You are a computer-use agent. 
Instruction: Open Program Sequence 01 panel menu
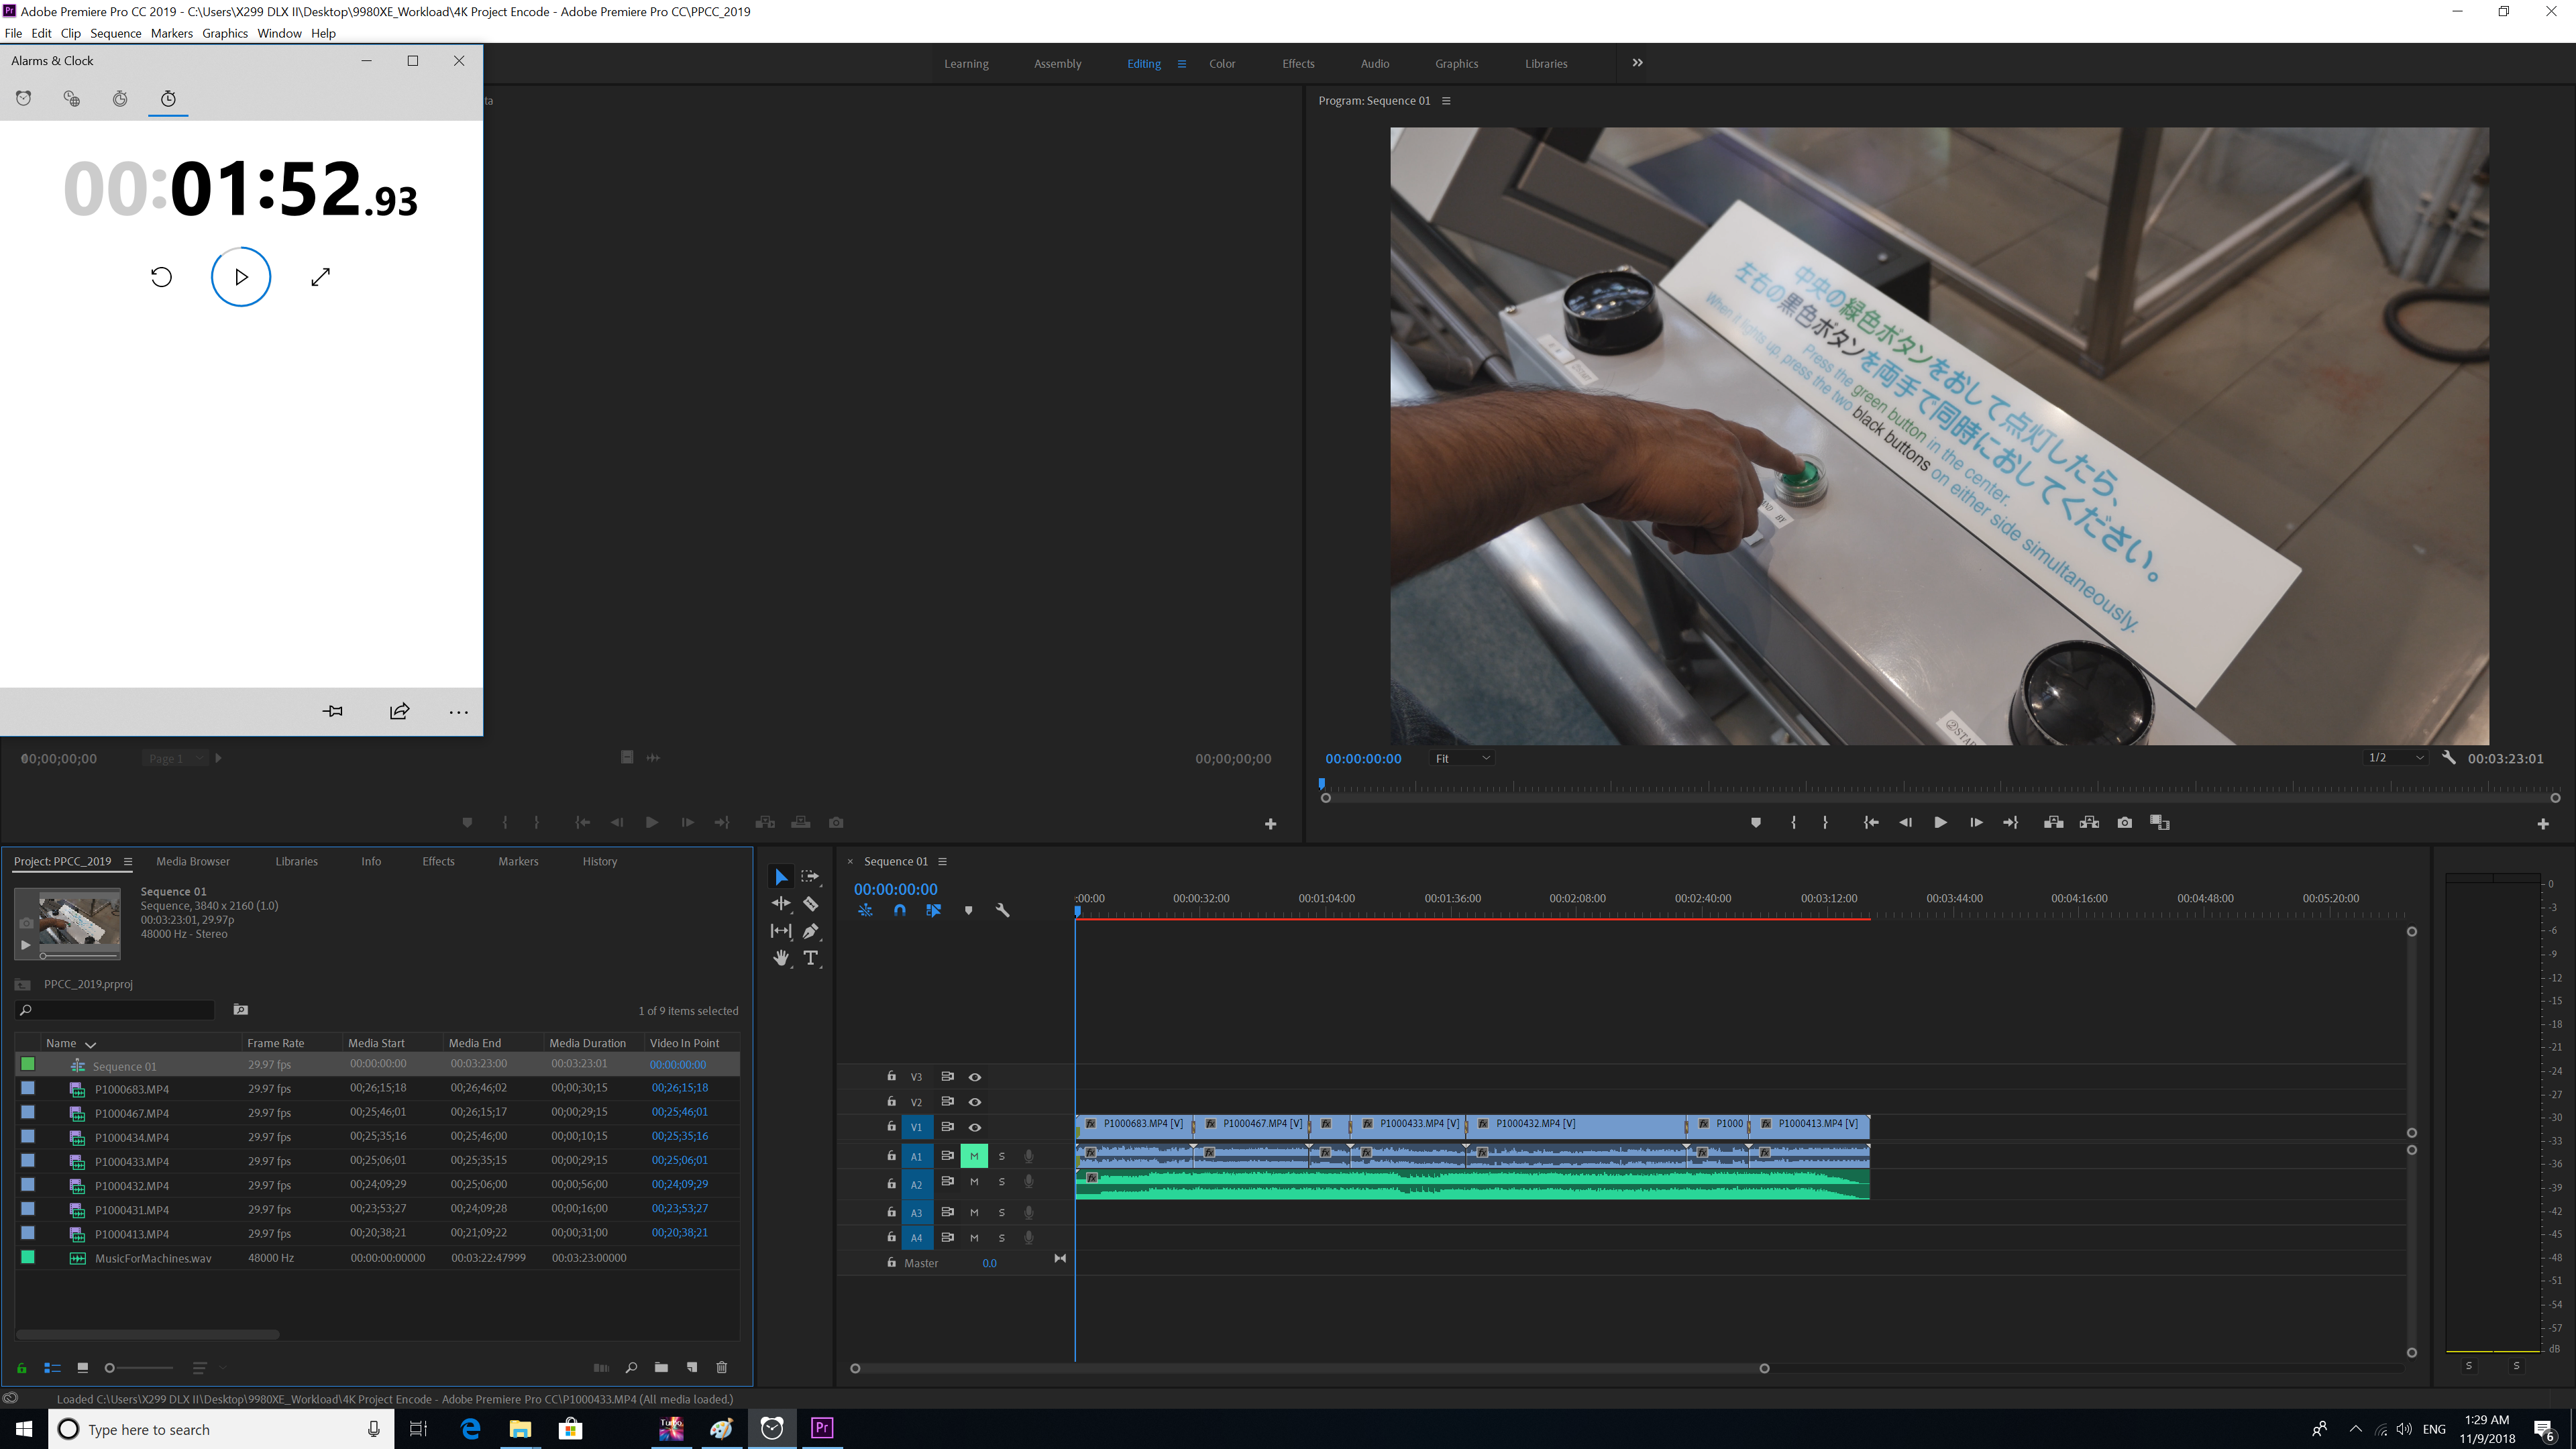[1446, 100]
